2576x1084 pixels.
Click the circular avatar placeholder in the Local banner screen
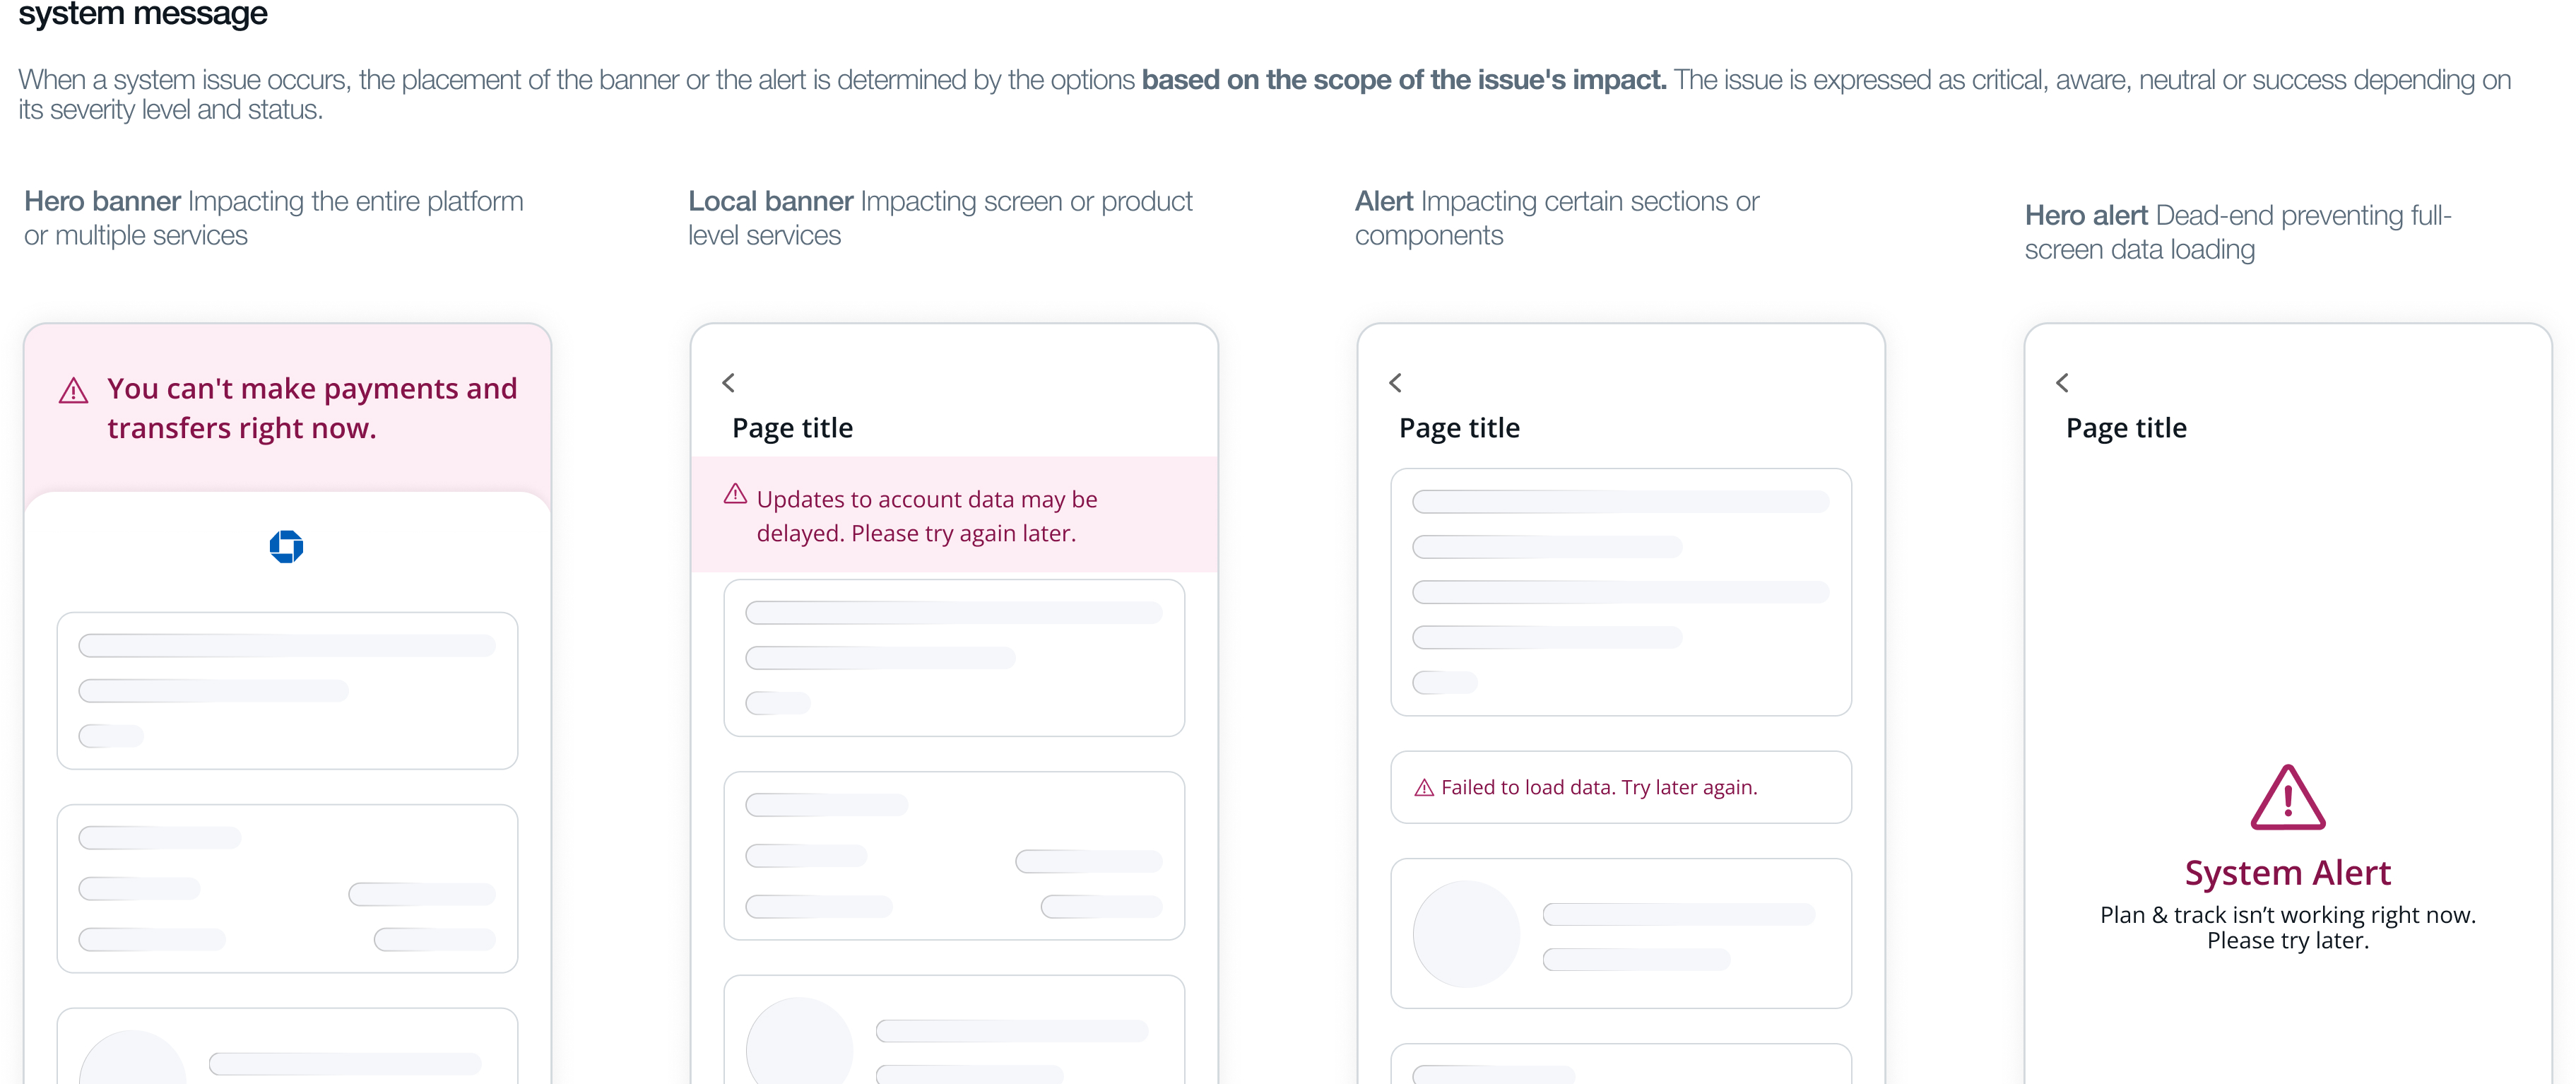click(799, 1045)
